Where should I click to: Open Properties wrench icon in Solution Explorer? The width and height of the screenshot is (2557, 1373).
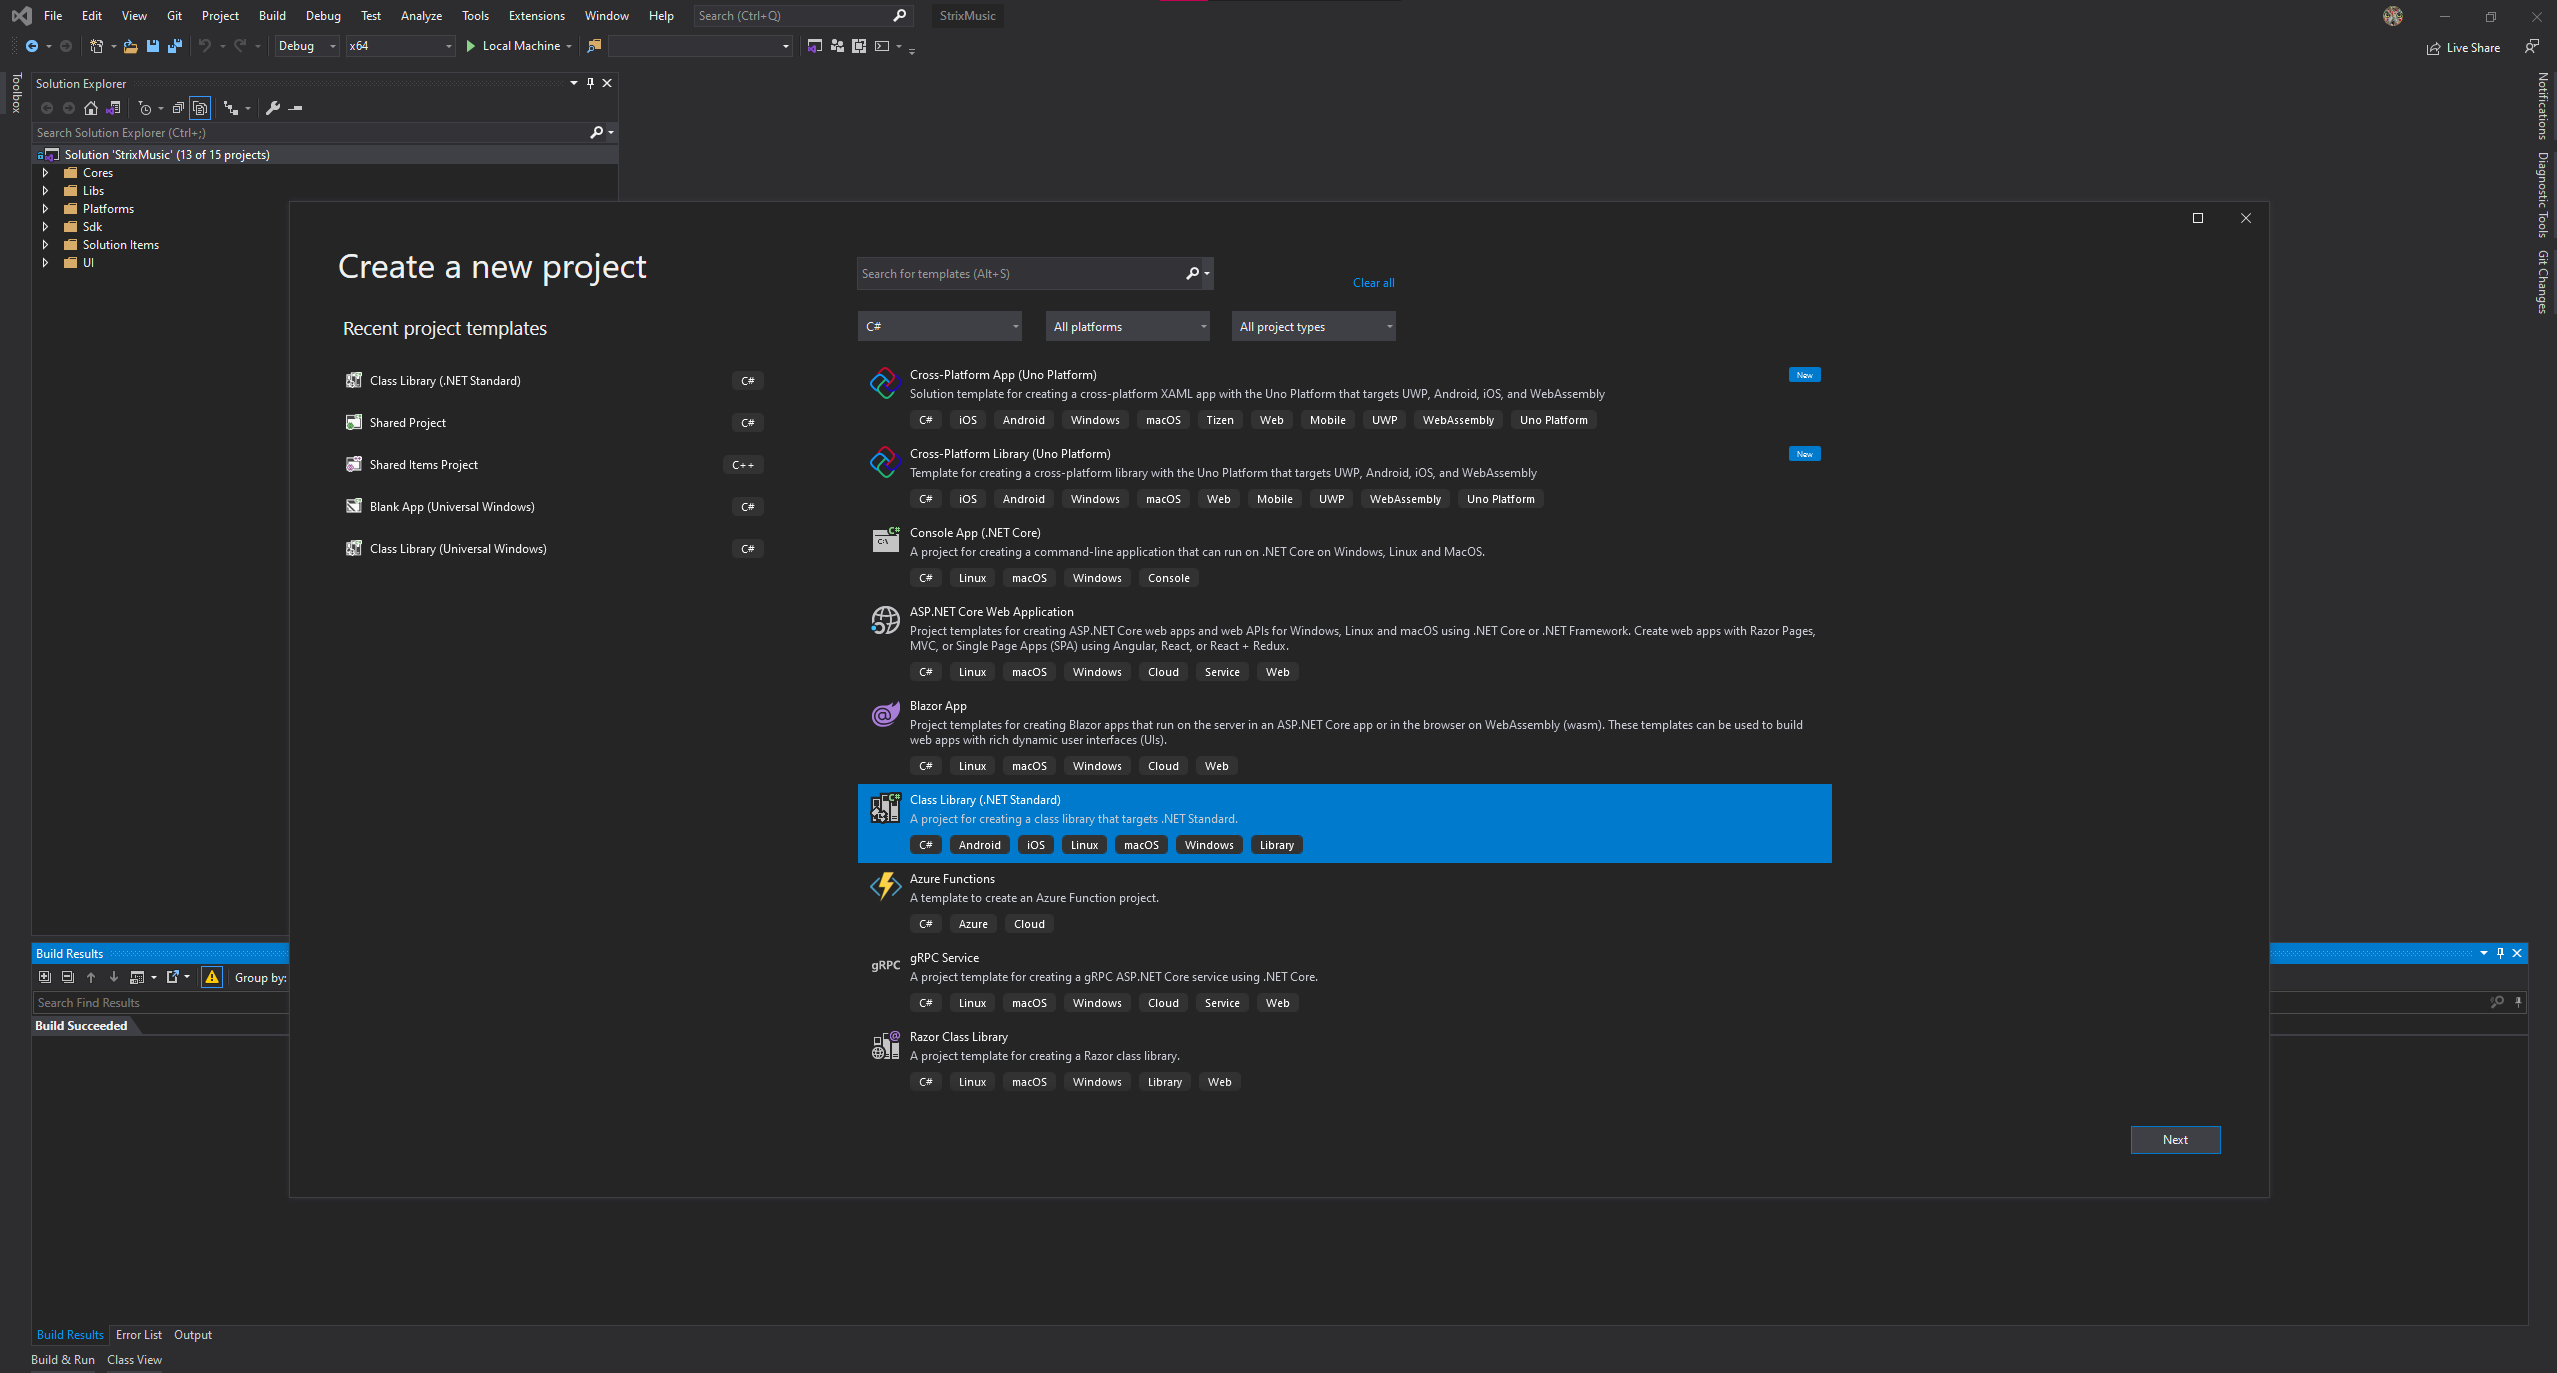272,108
